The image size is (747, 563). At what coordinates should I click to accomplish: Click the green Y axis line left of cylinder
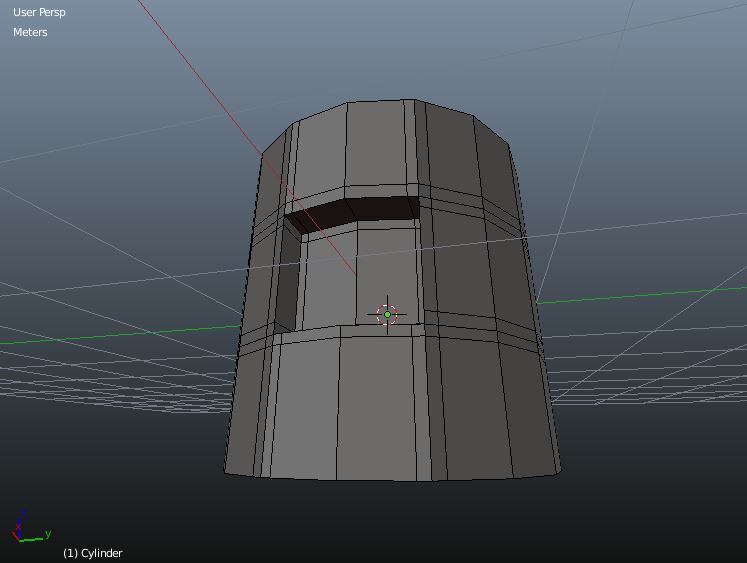(x=119, y=335)
